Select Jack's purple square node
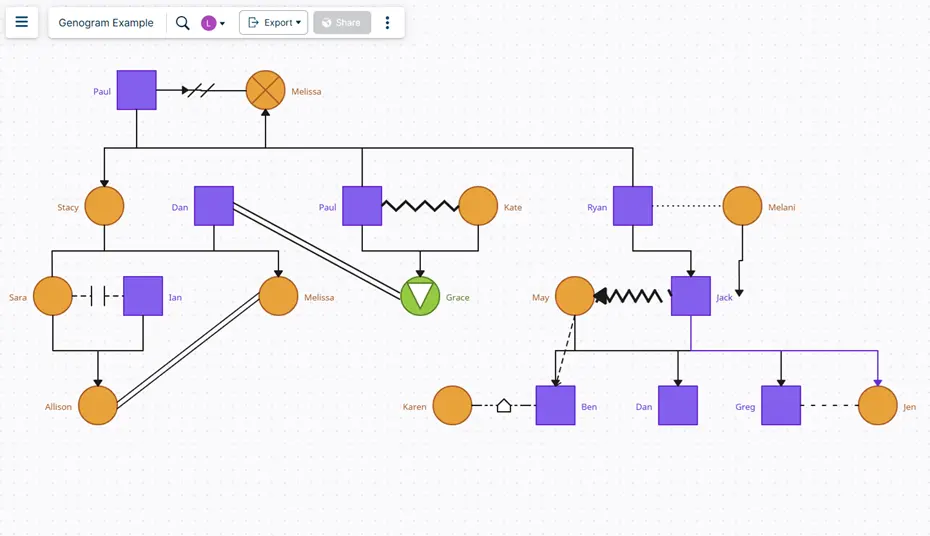This screenshot has height=536, width=930. click(690, 296)
